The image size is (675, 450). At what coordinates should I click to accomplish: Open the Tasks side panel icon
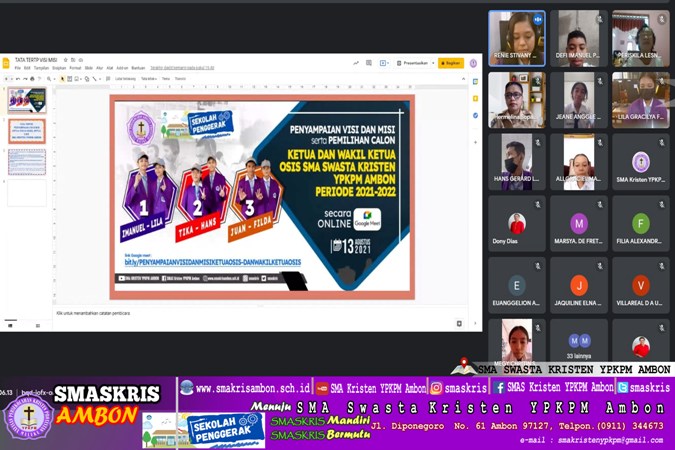coord(475,115)
